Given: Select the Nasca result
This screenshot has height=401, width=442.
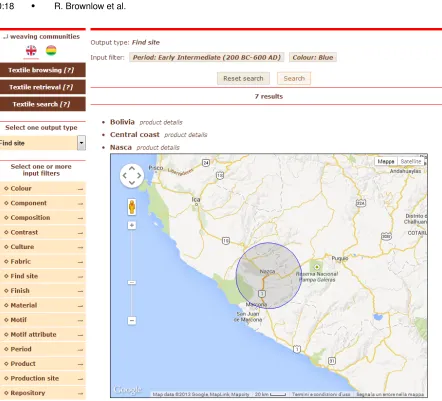Looking at the screenshot, I should pos(121,147).
